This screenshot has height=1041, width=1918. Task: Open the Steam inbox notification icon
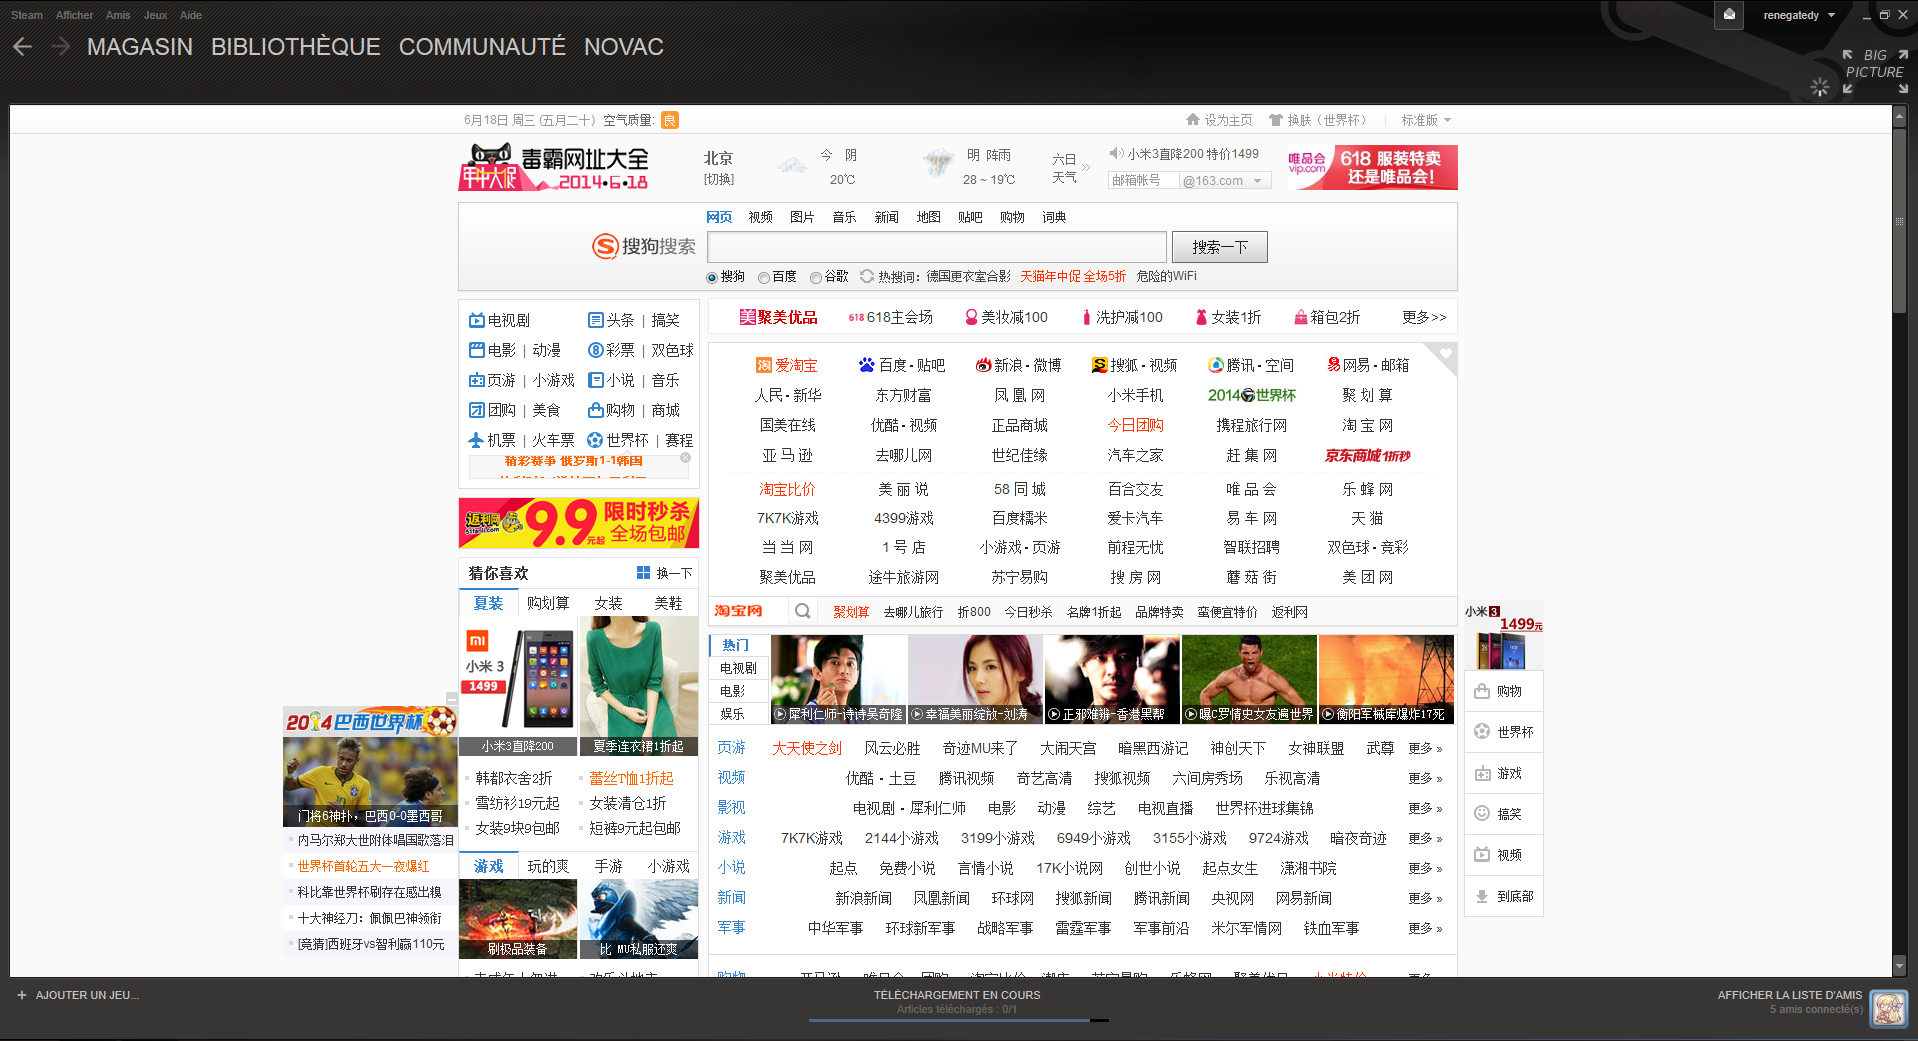pos(1729,15)
